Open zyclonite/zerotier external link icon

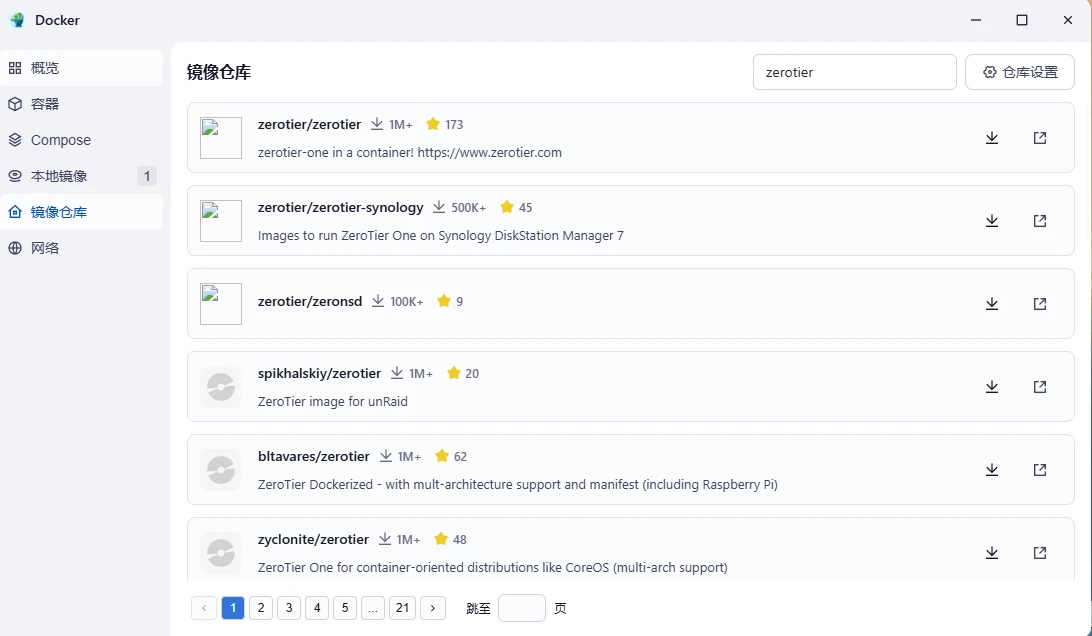coord(1040,553)
